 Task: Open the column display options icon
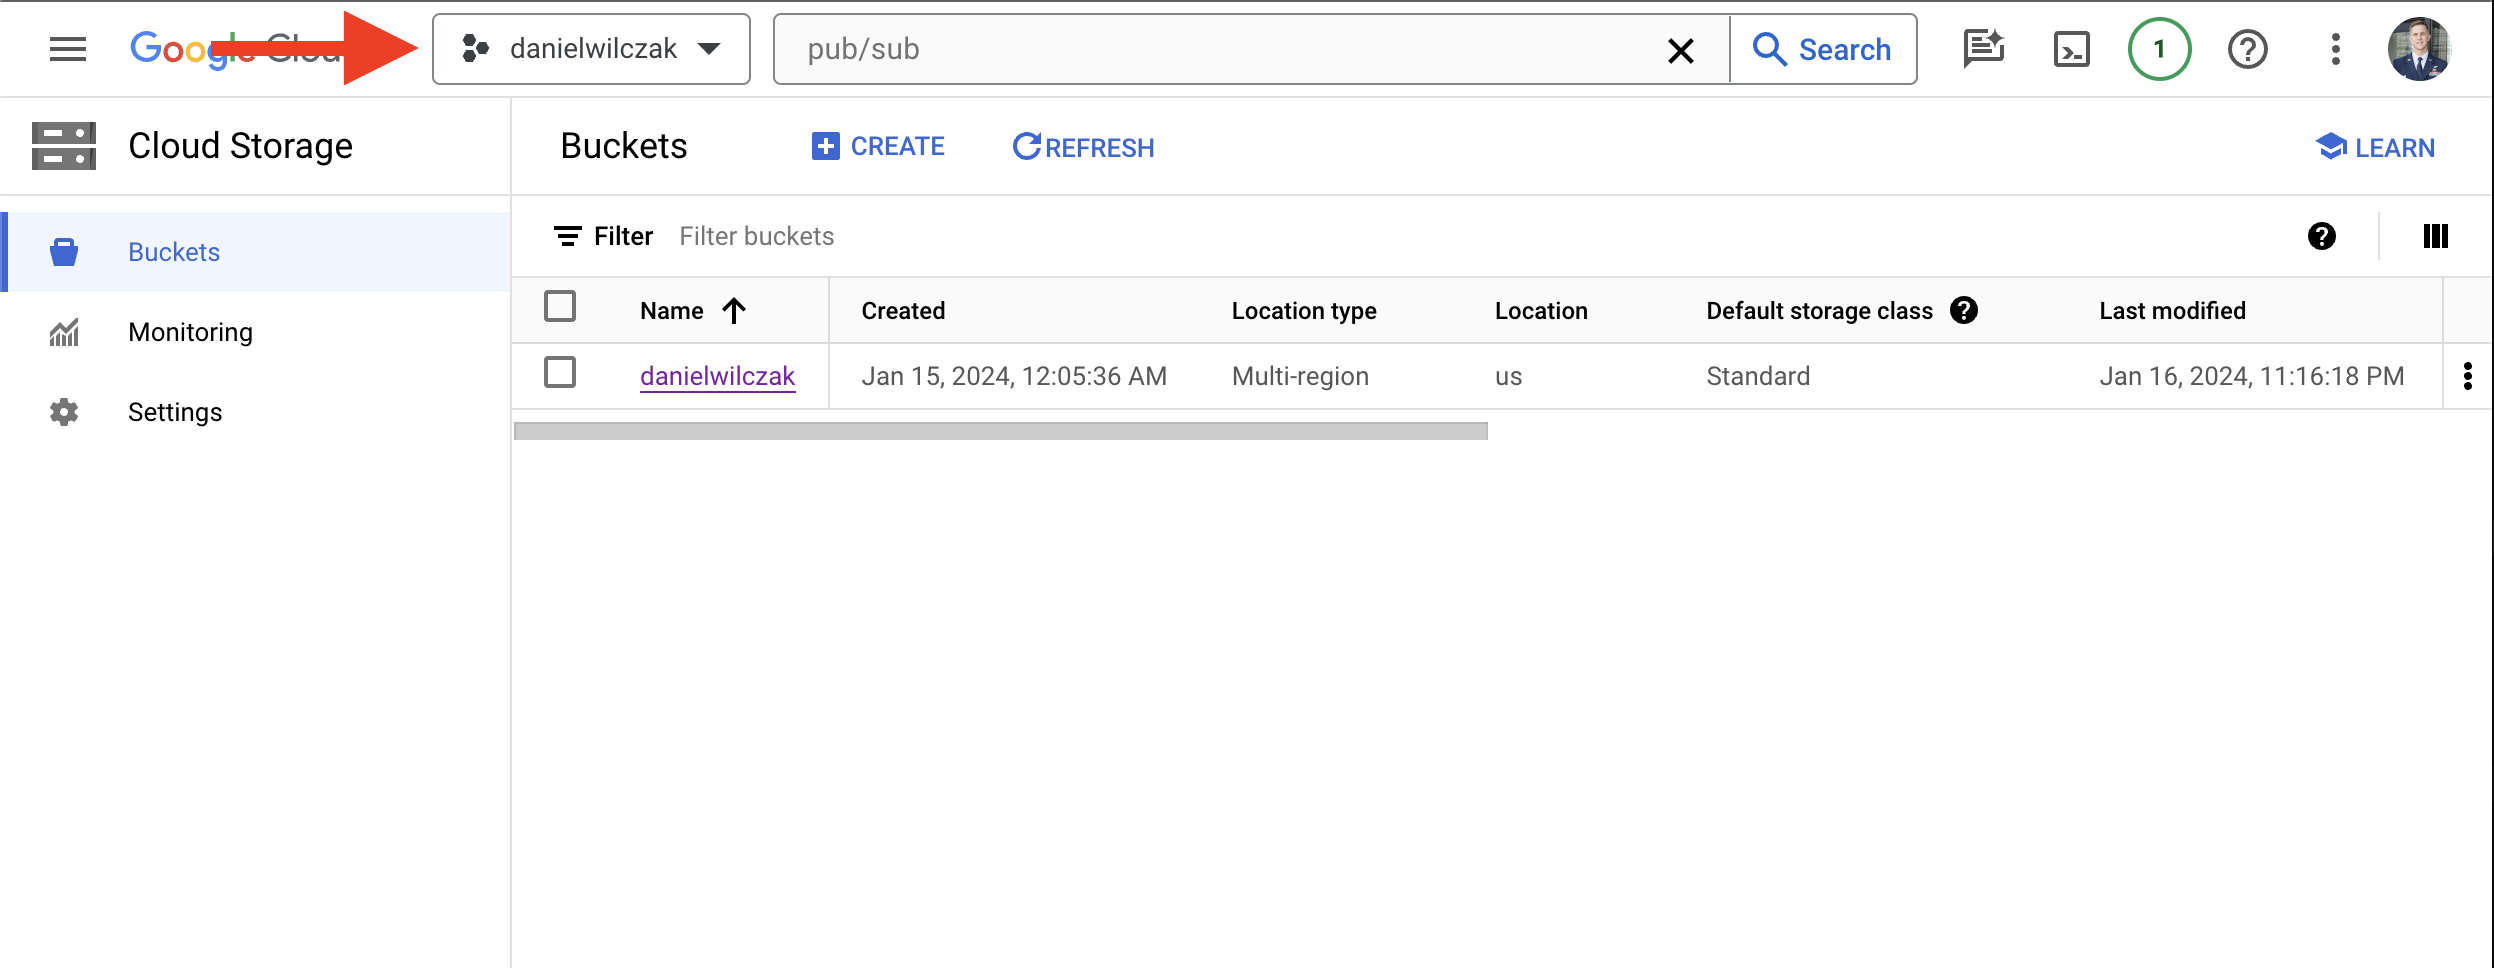(x=2436, y=236)
